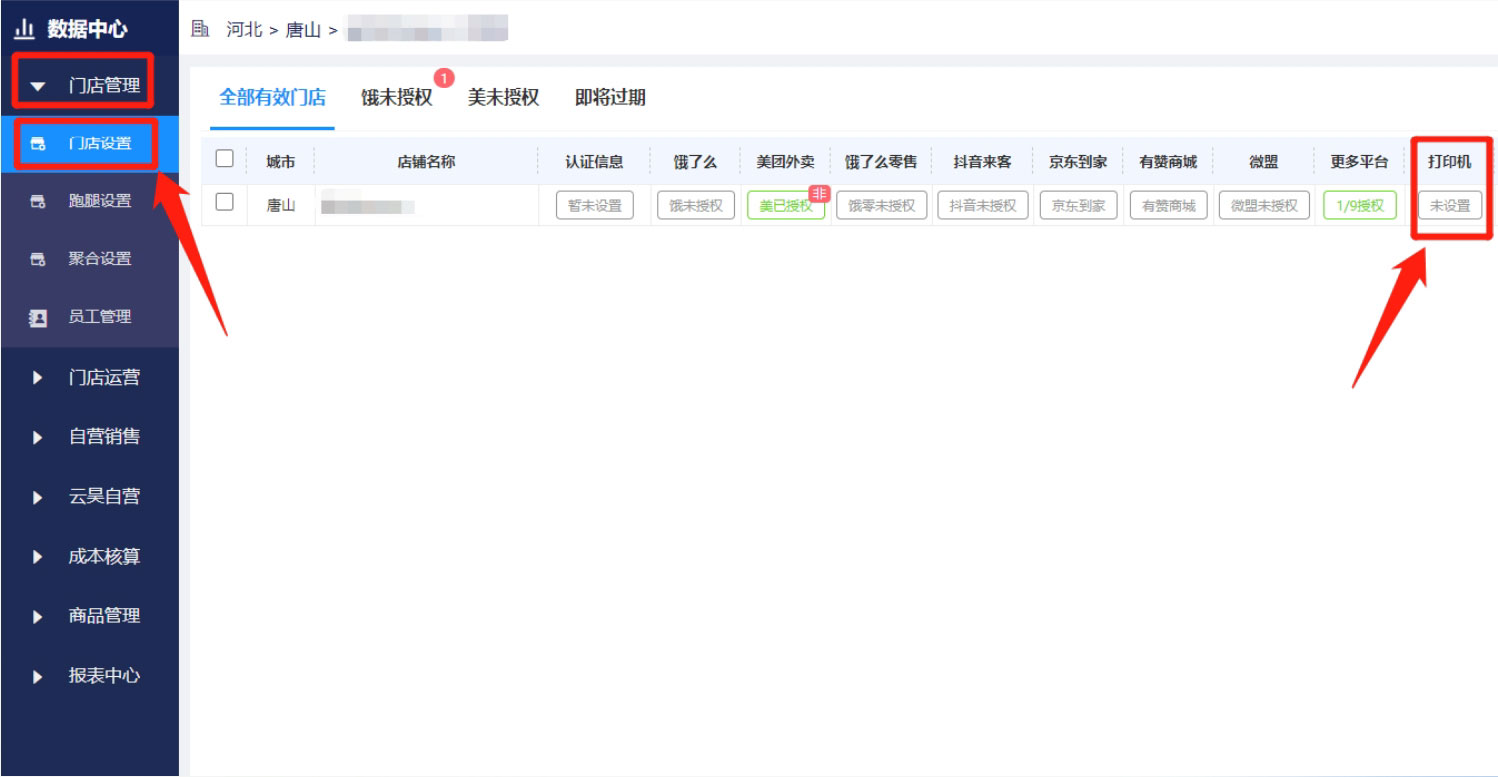Expand the 商品管理 sidebar menu

pos(103,616)
